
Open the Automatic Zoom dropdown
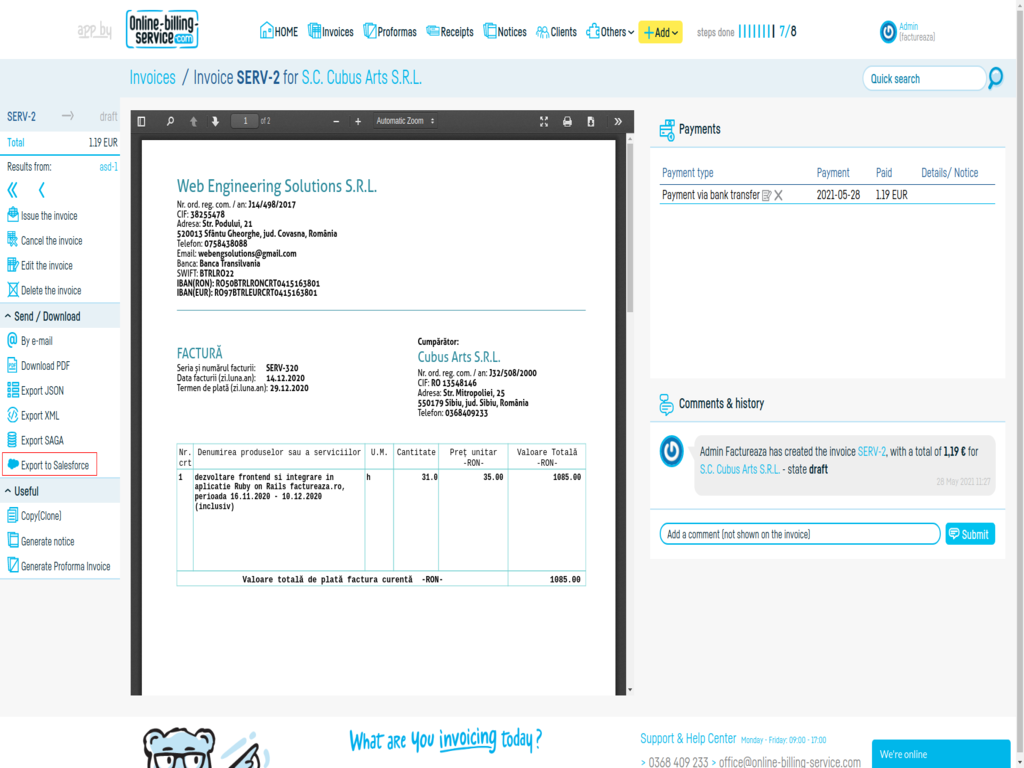tap(405, 121)
